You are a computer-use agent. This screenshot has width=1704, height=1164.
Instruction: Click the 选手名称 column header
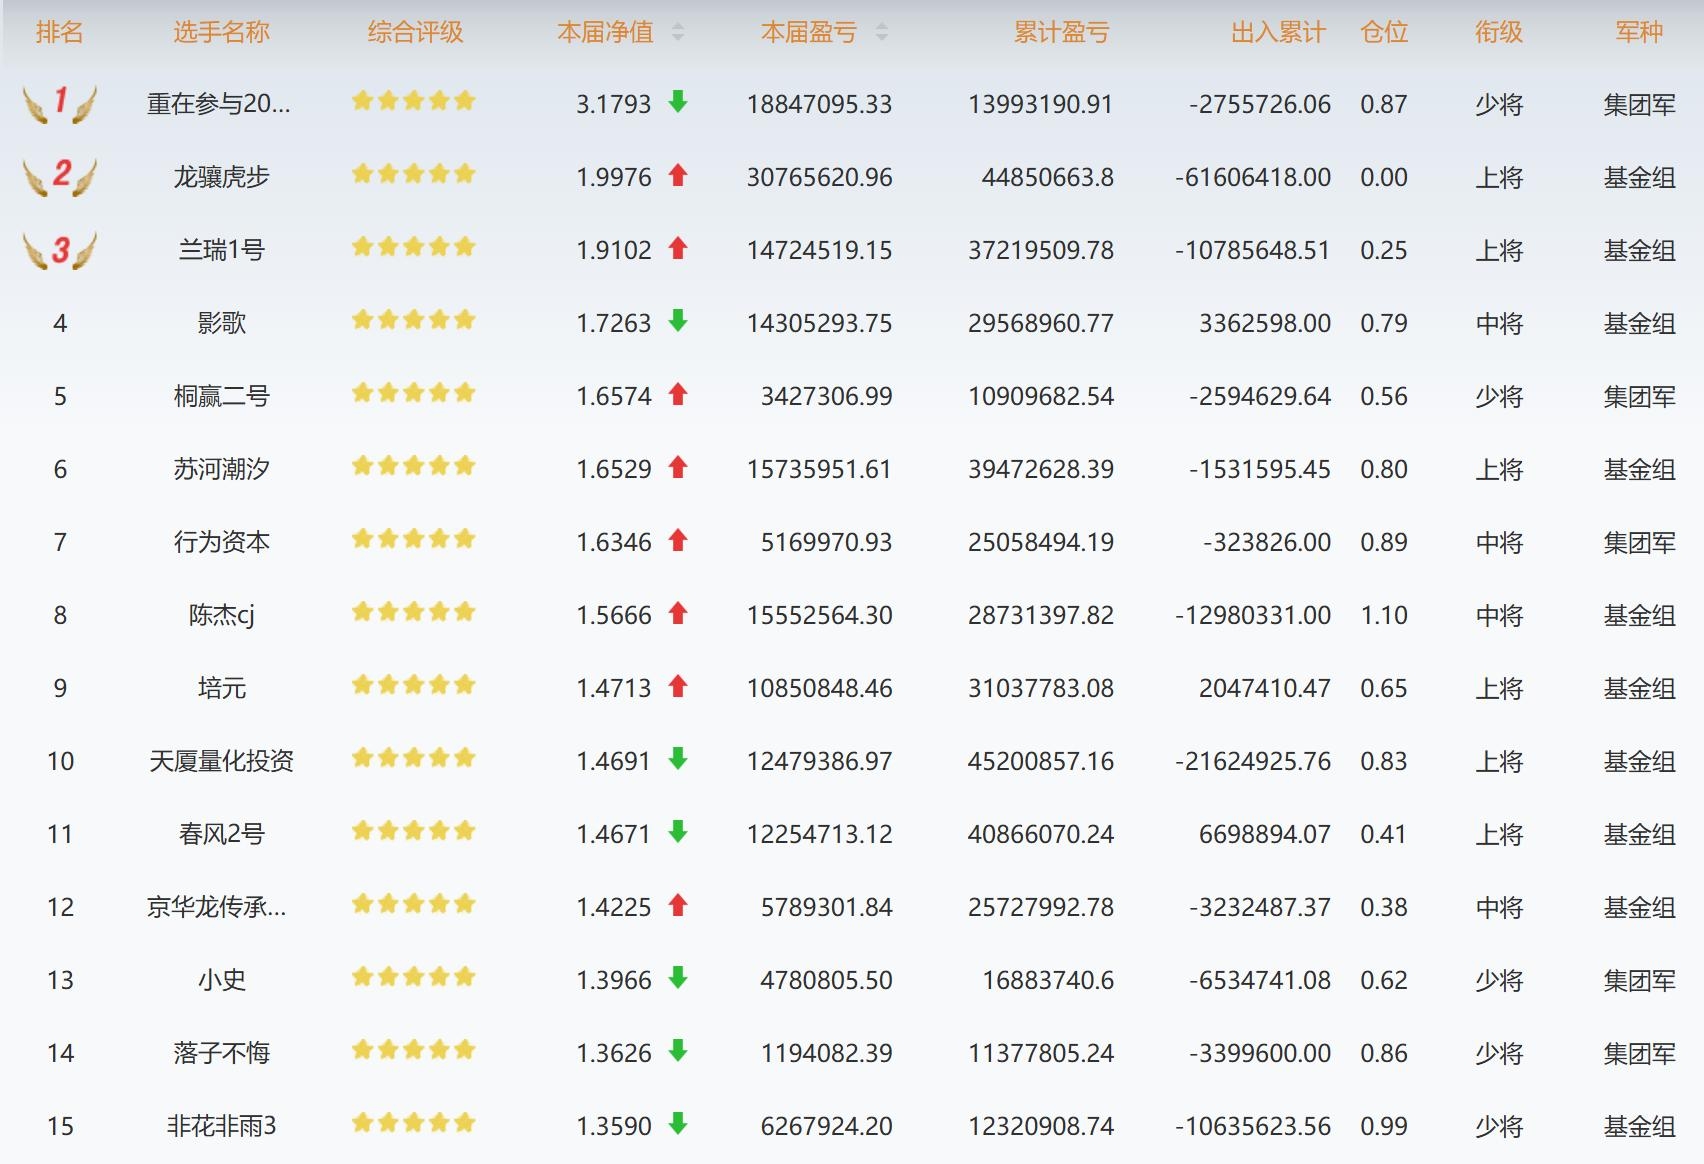click(x=221, y=33)
